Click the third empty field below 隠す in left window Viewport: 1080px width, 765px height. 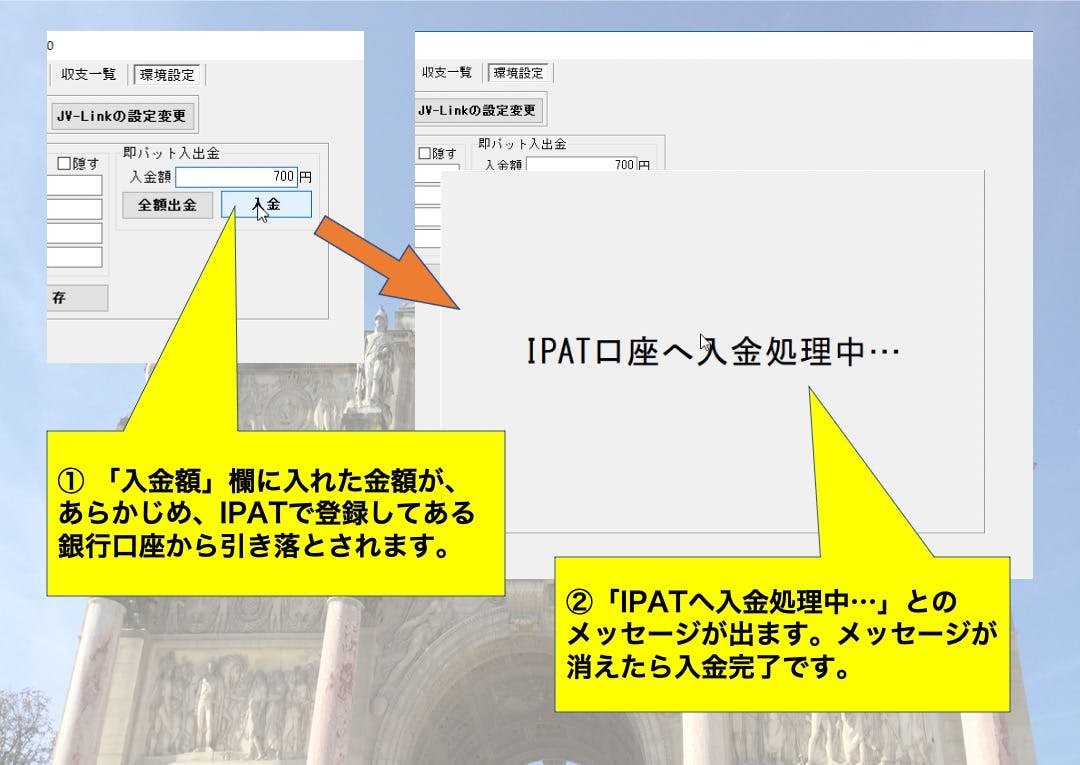74,233
